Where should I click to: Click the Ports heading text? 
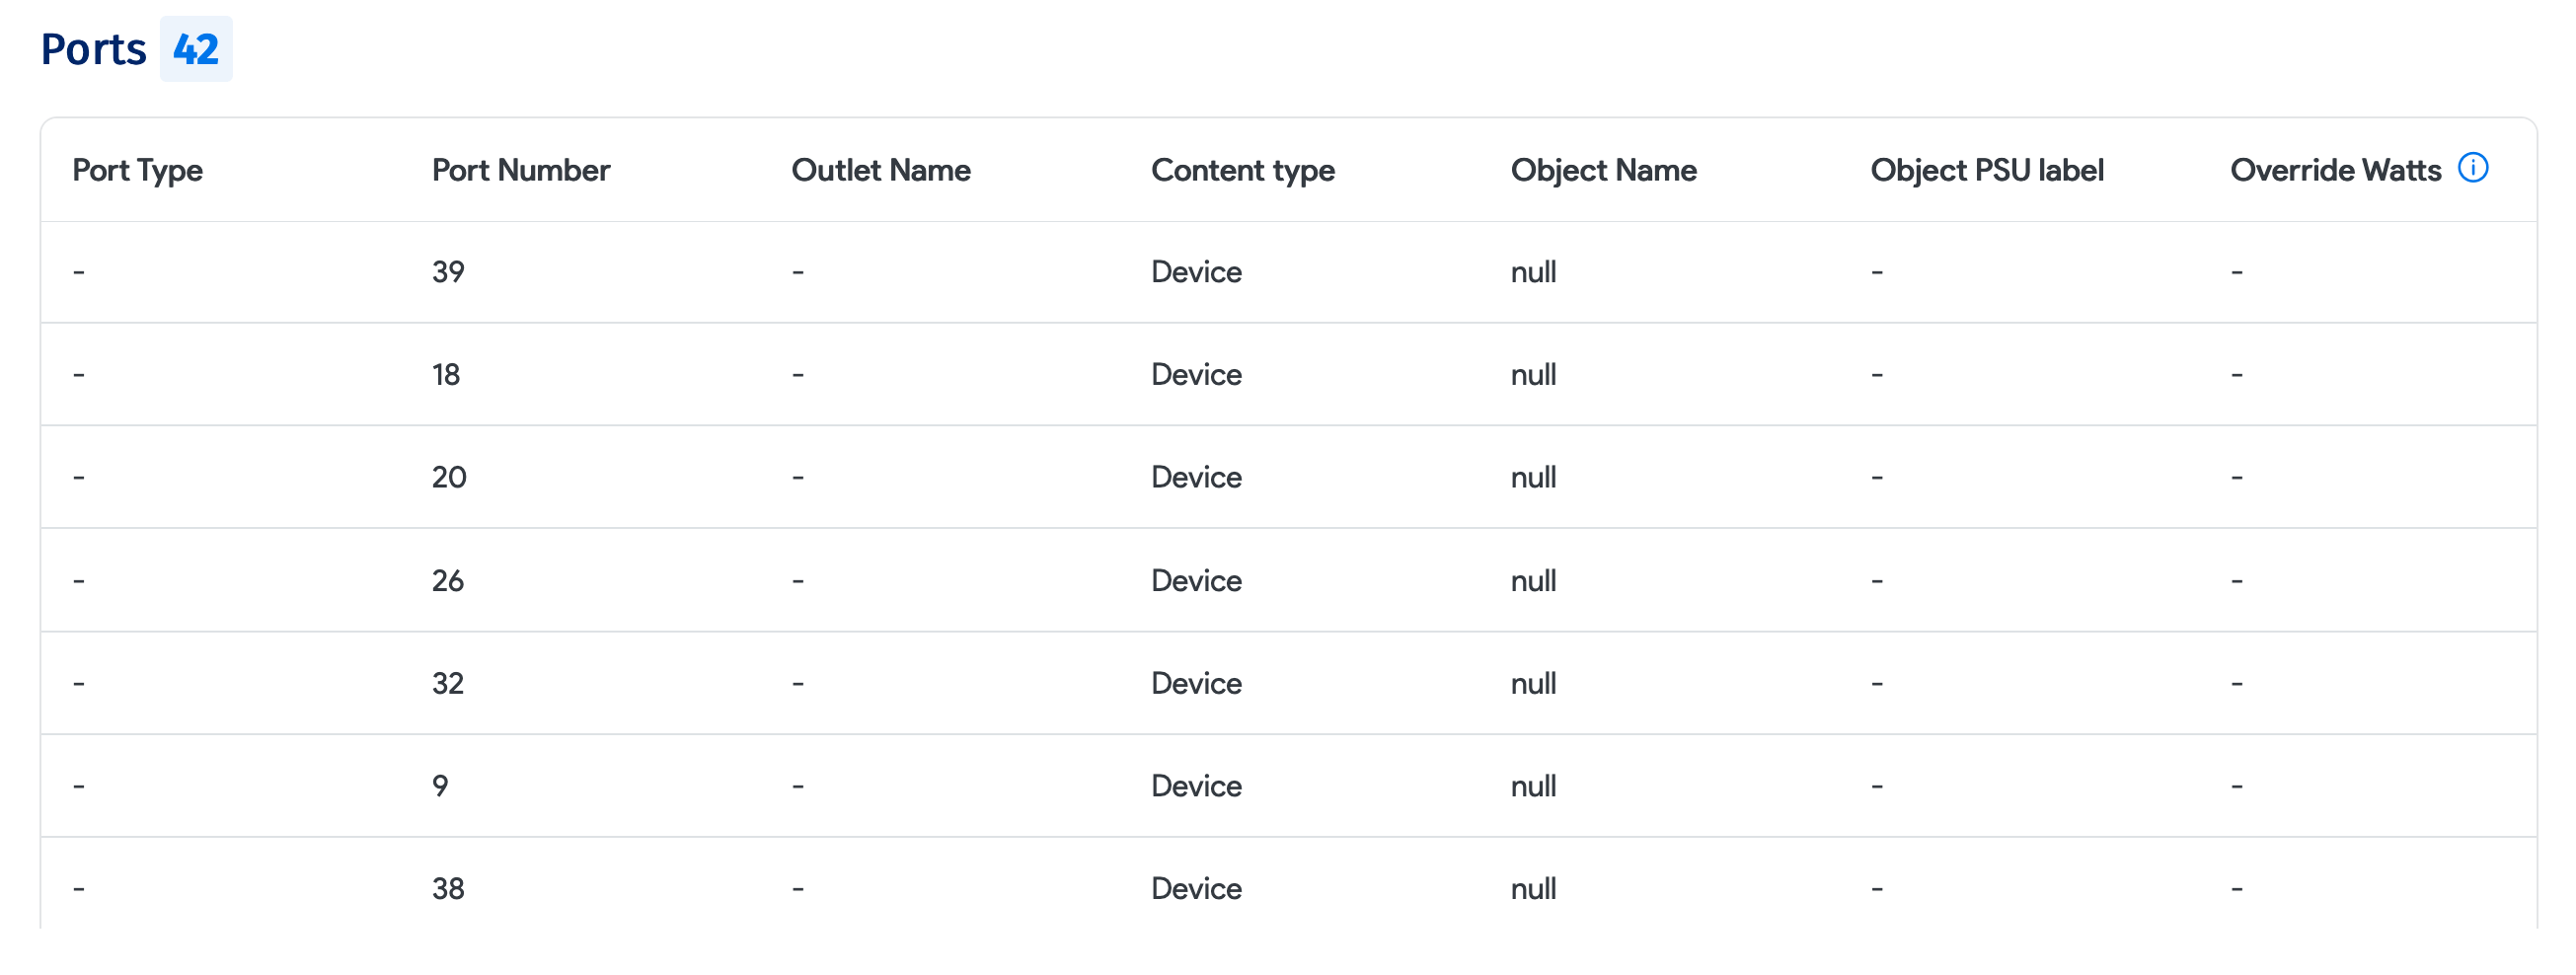(x=94, y=49)
